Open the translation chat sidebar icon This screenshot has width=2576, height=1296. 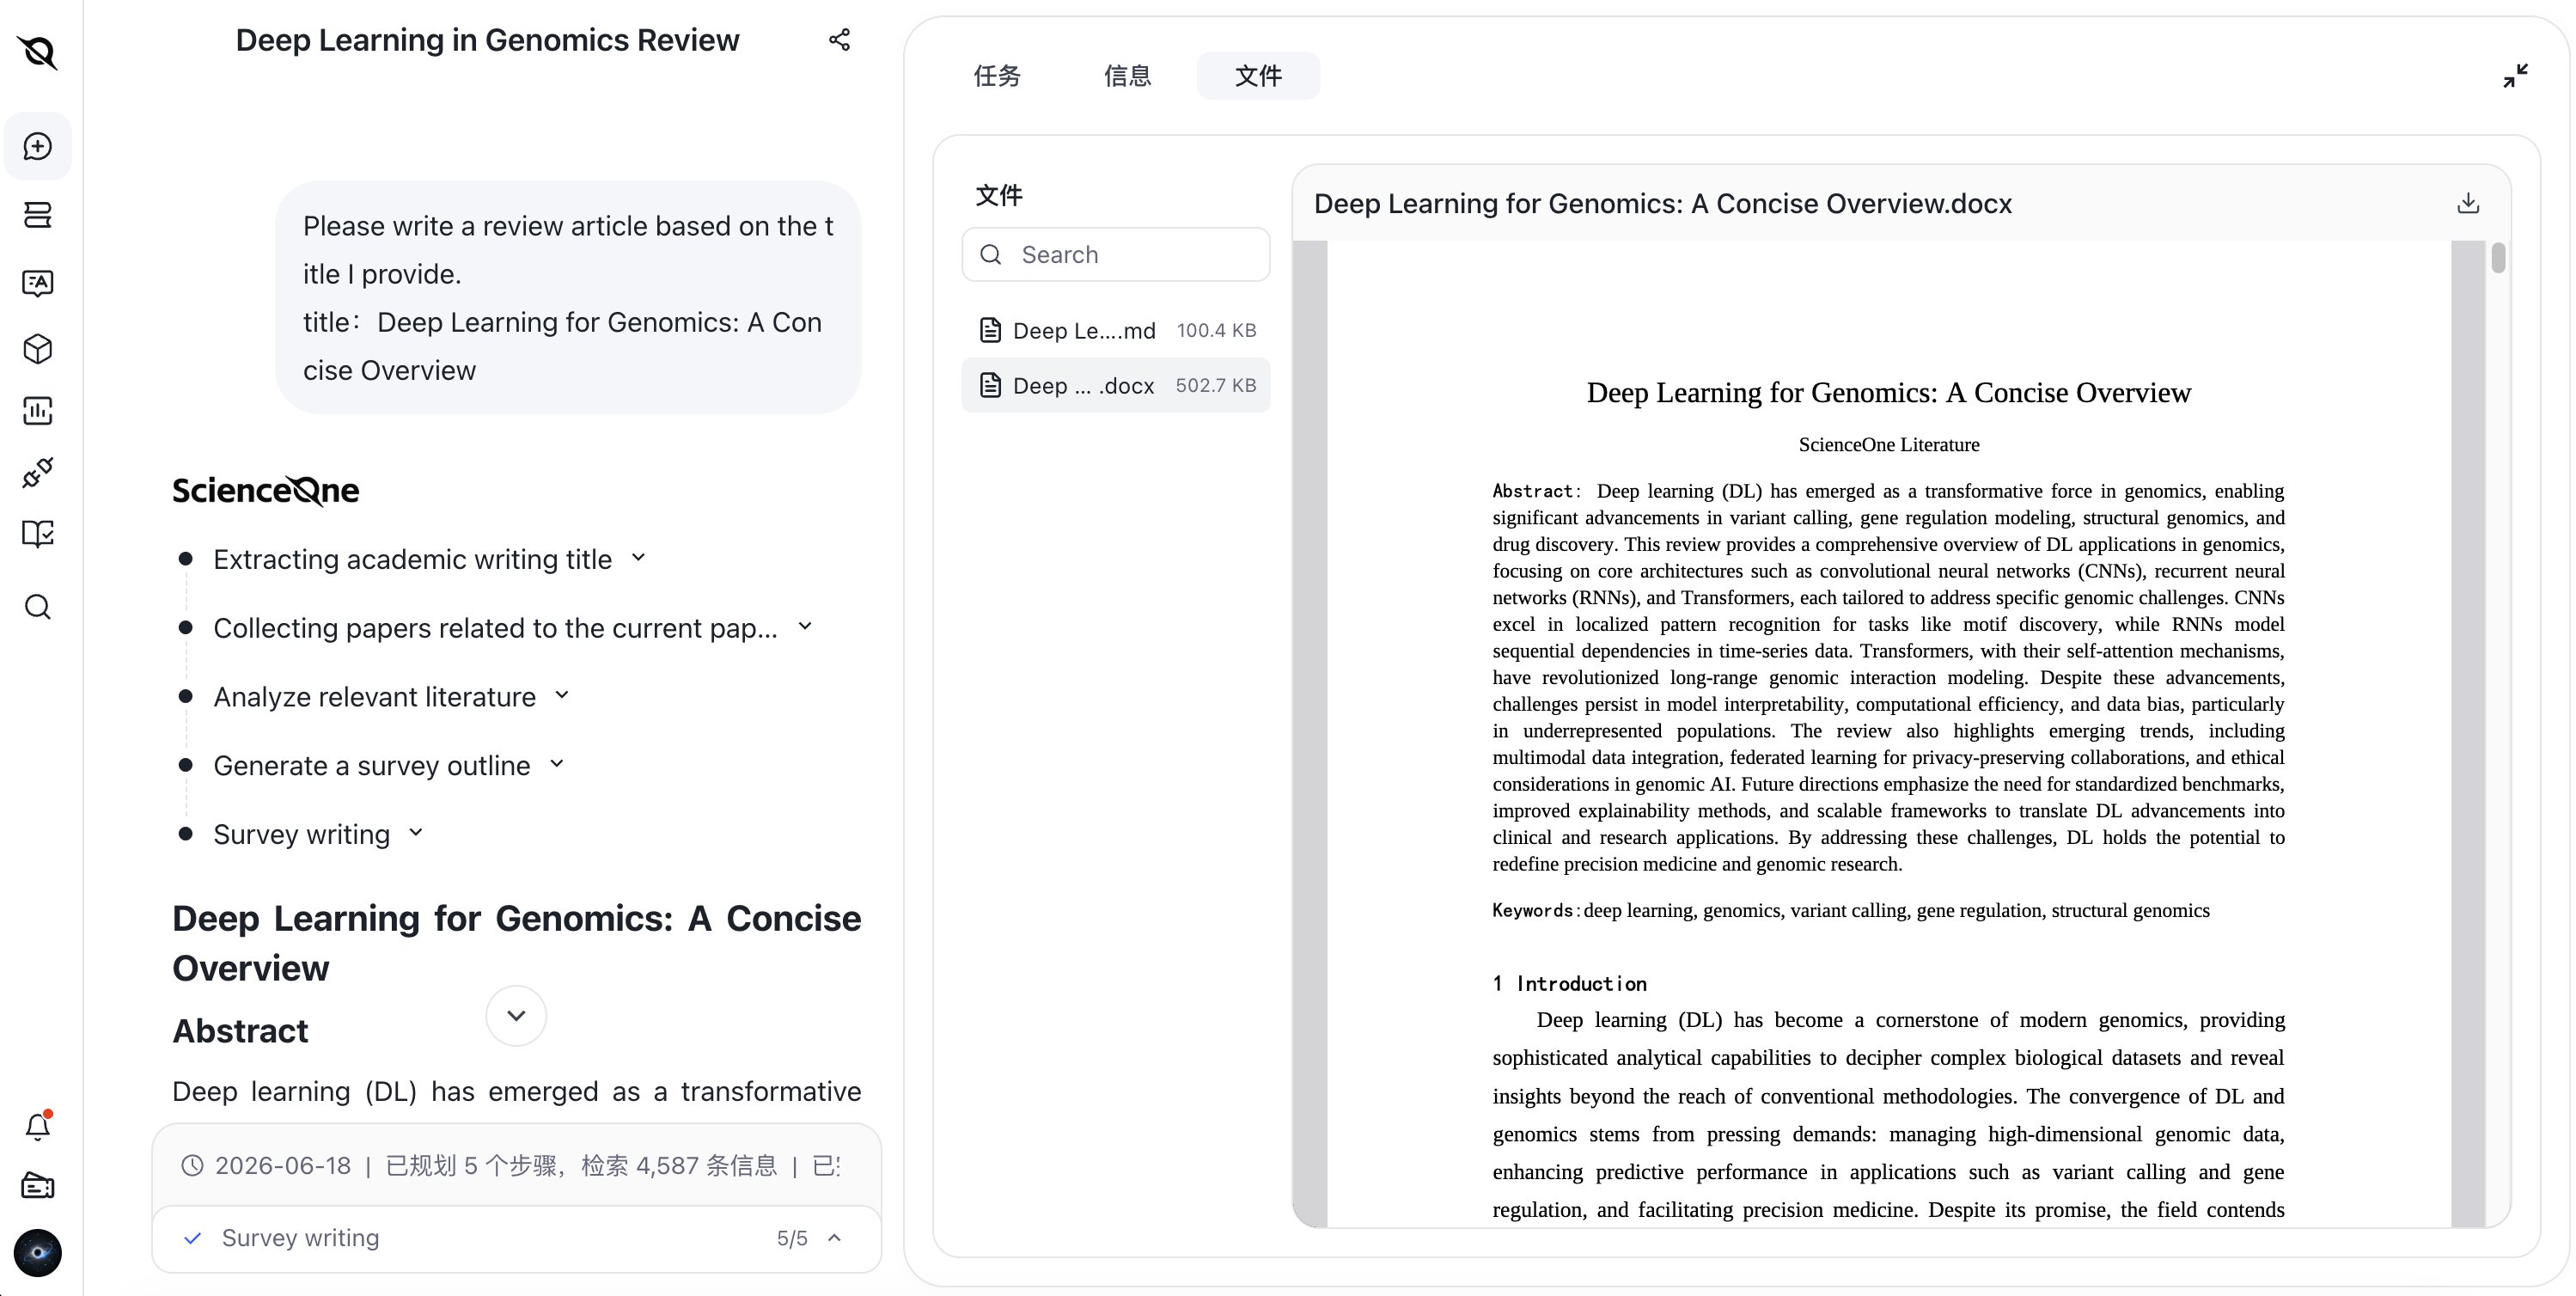tap(38, 283)
